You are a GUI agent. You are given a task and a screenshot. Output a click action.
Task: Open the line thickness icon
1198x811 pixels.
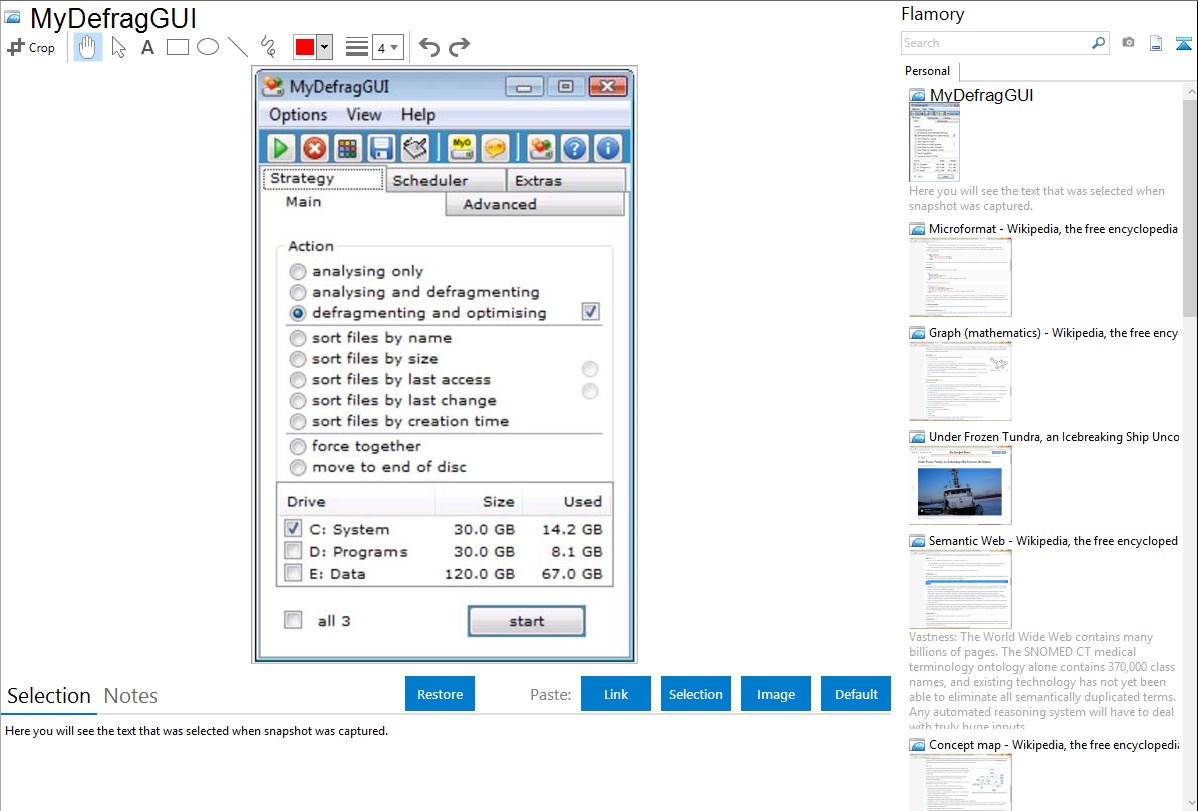[357, 47]
